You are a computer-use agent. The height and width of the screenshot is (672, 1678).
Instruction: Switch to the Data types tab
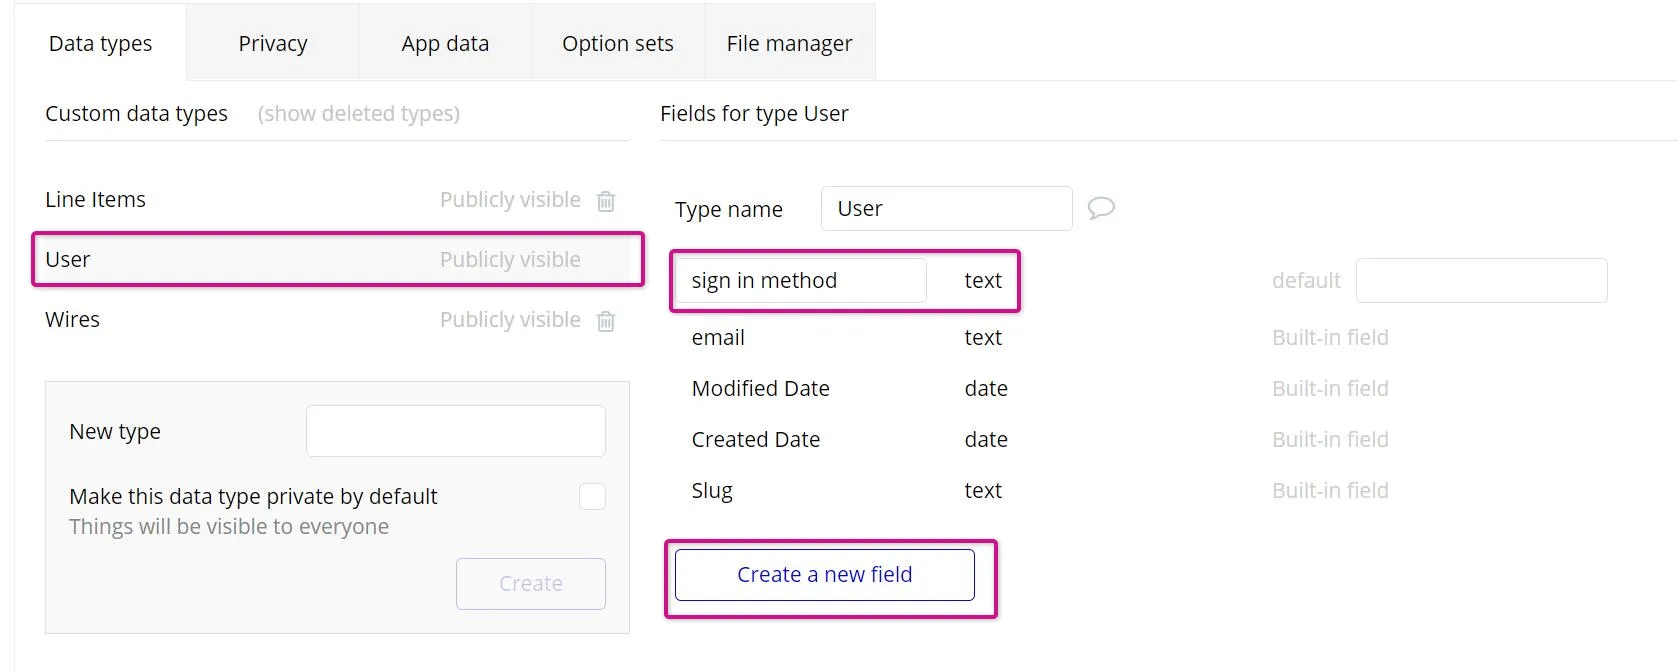click(x=100, y=43)
